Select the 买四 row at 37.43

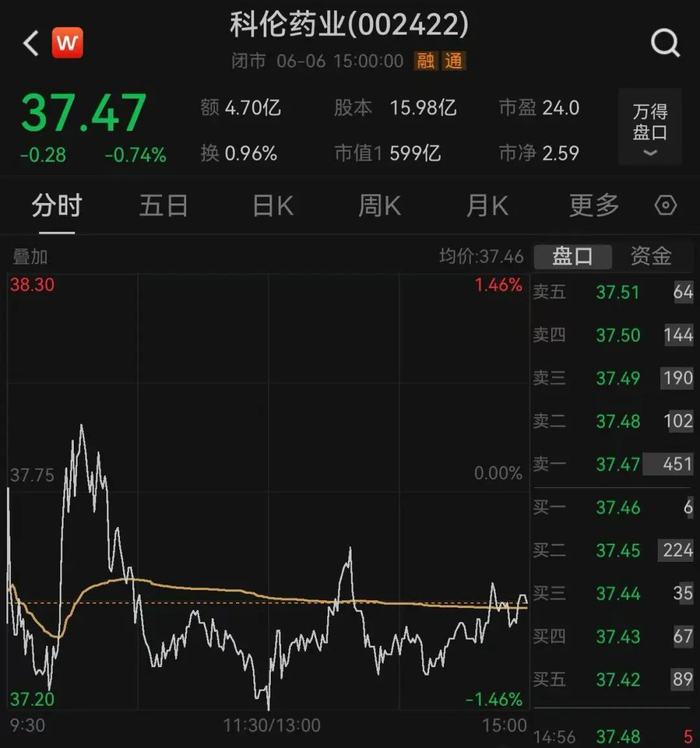[613, 636]
